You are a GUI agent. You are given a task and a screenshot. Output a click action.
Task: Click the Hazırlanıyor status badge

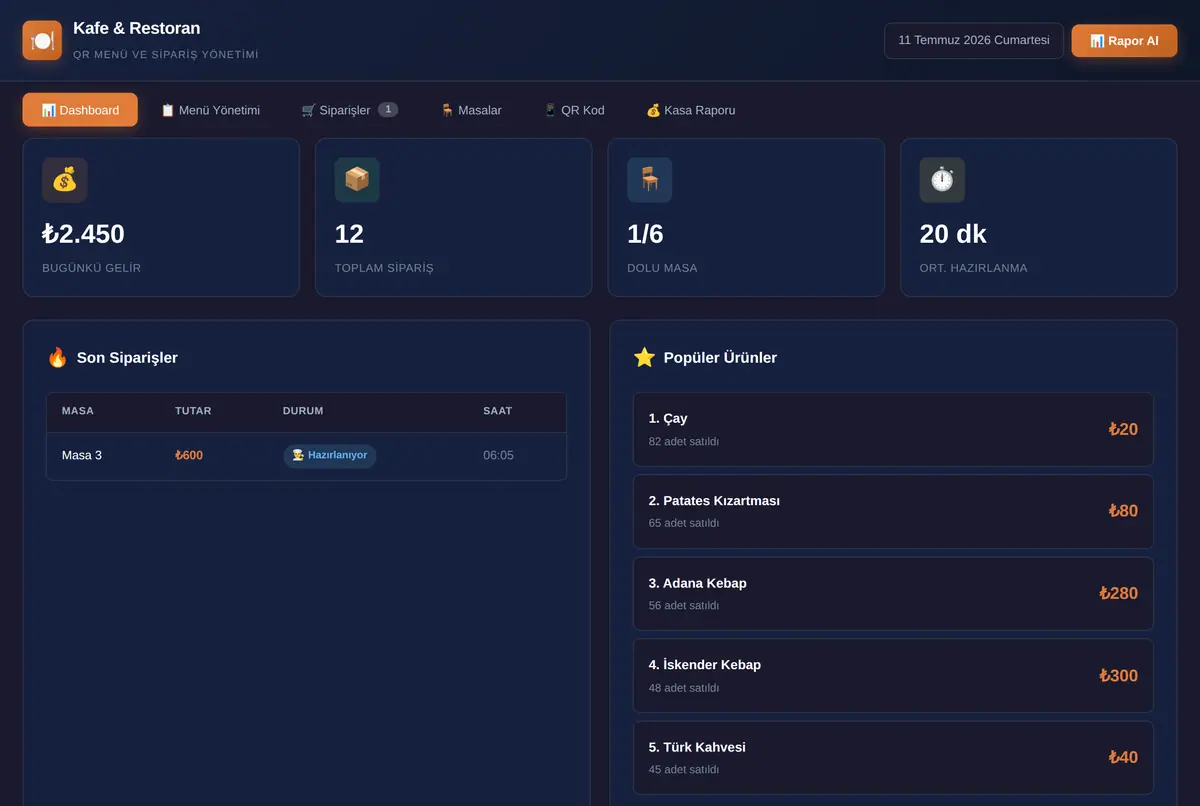coord(330,455)
